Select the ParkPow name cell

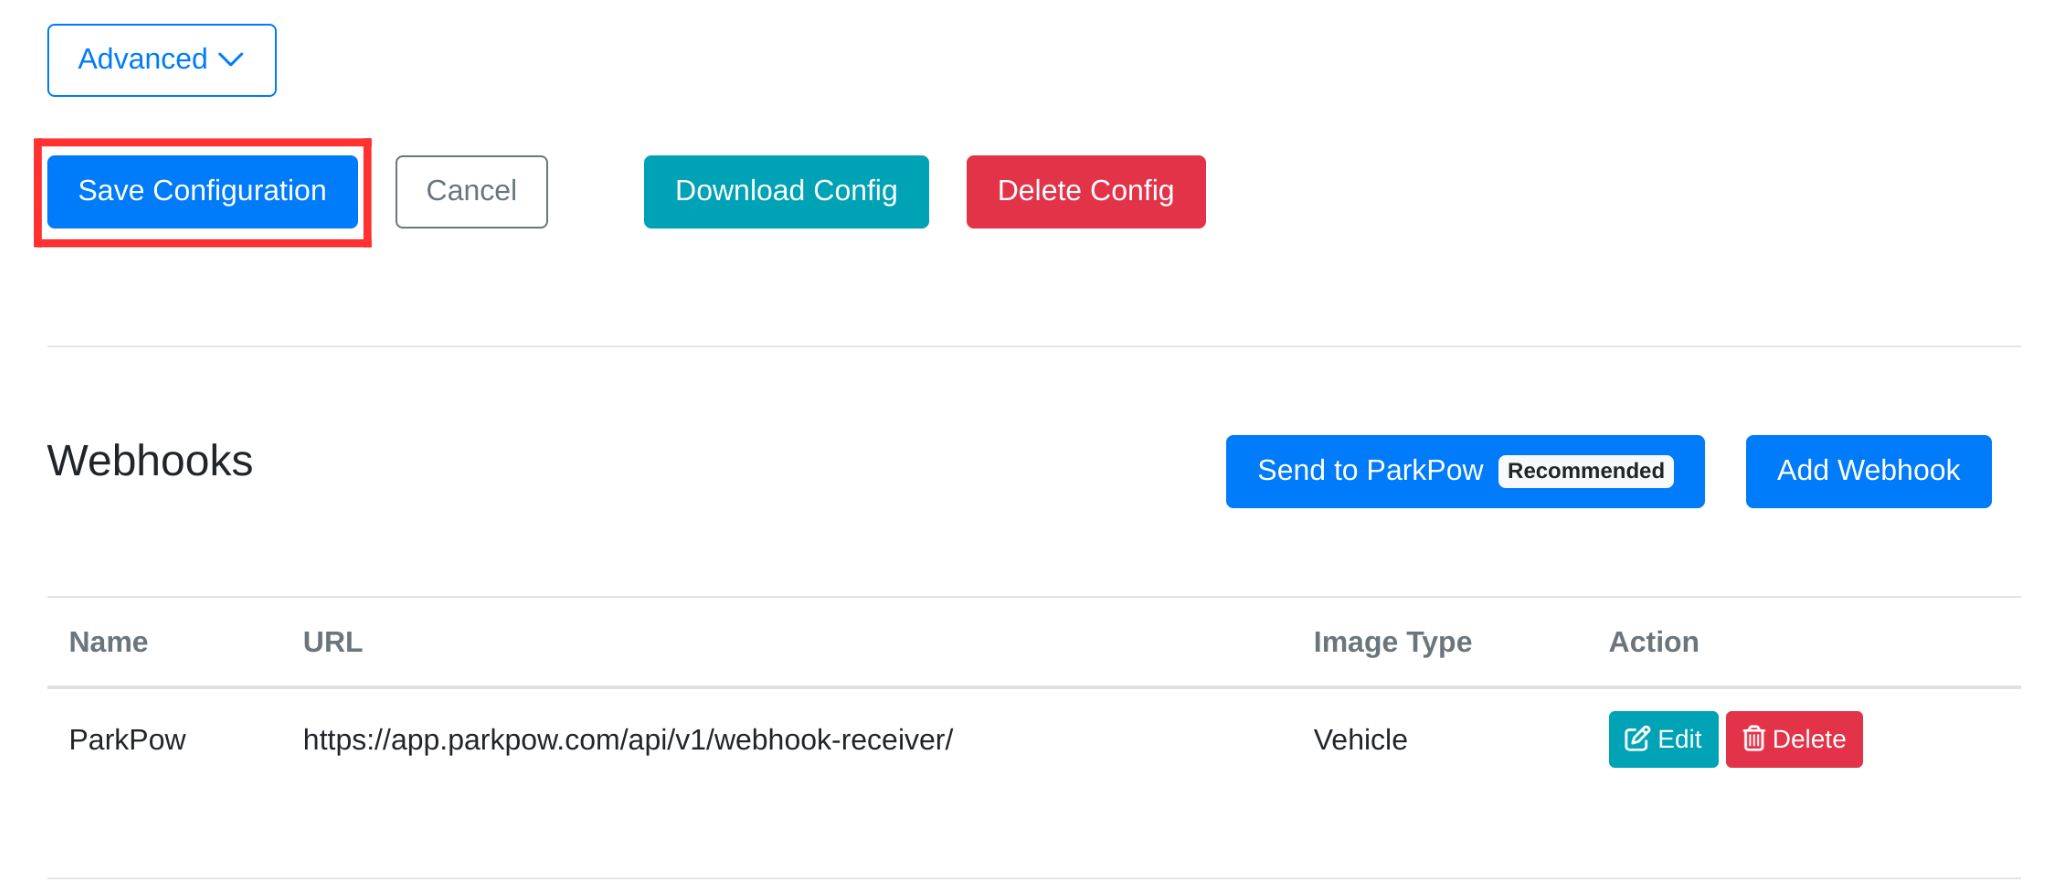click(x=127, y=740)
